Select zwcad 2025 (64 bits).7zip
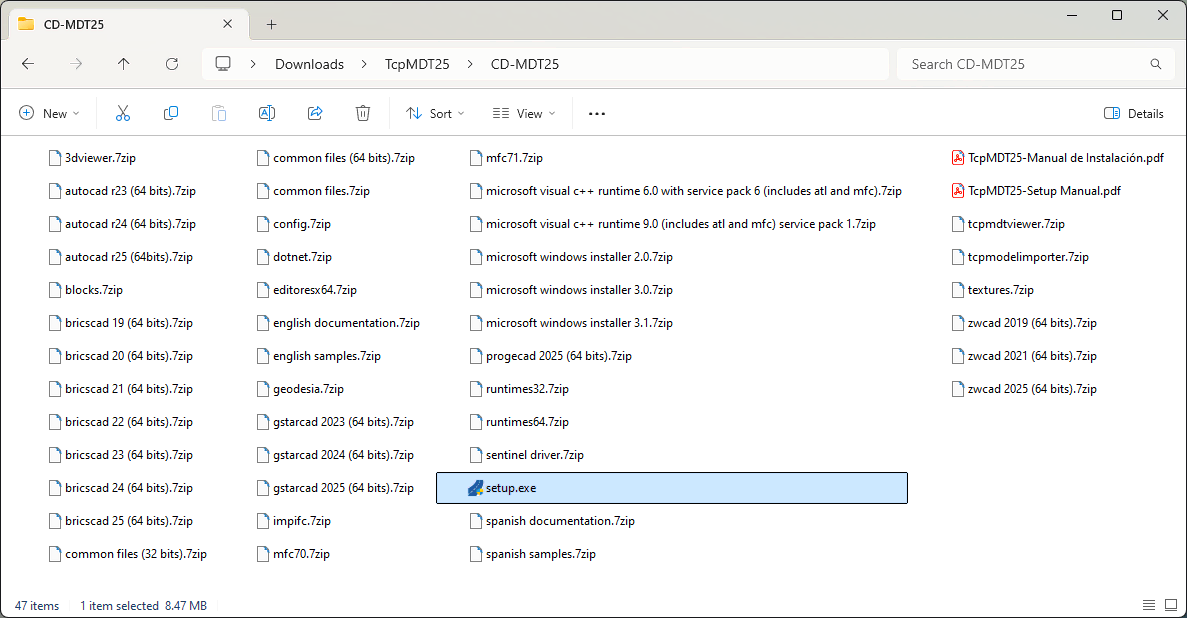The image size is (1187, 618). (x=1024, y=389)
